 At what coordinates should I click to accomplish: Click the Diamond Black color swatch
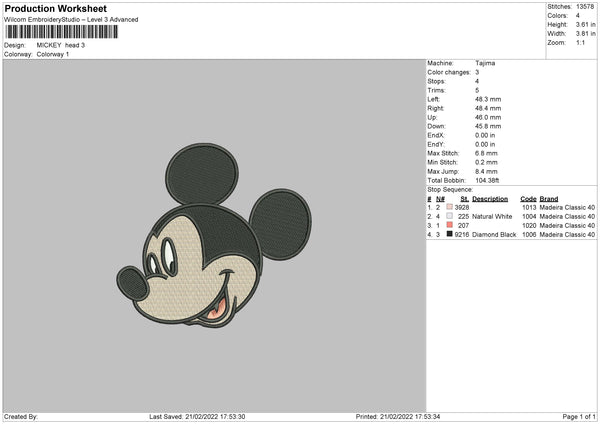[x=450, y=234]
